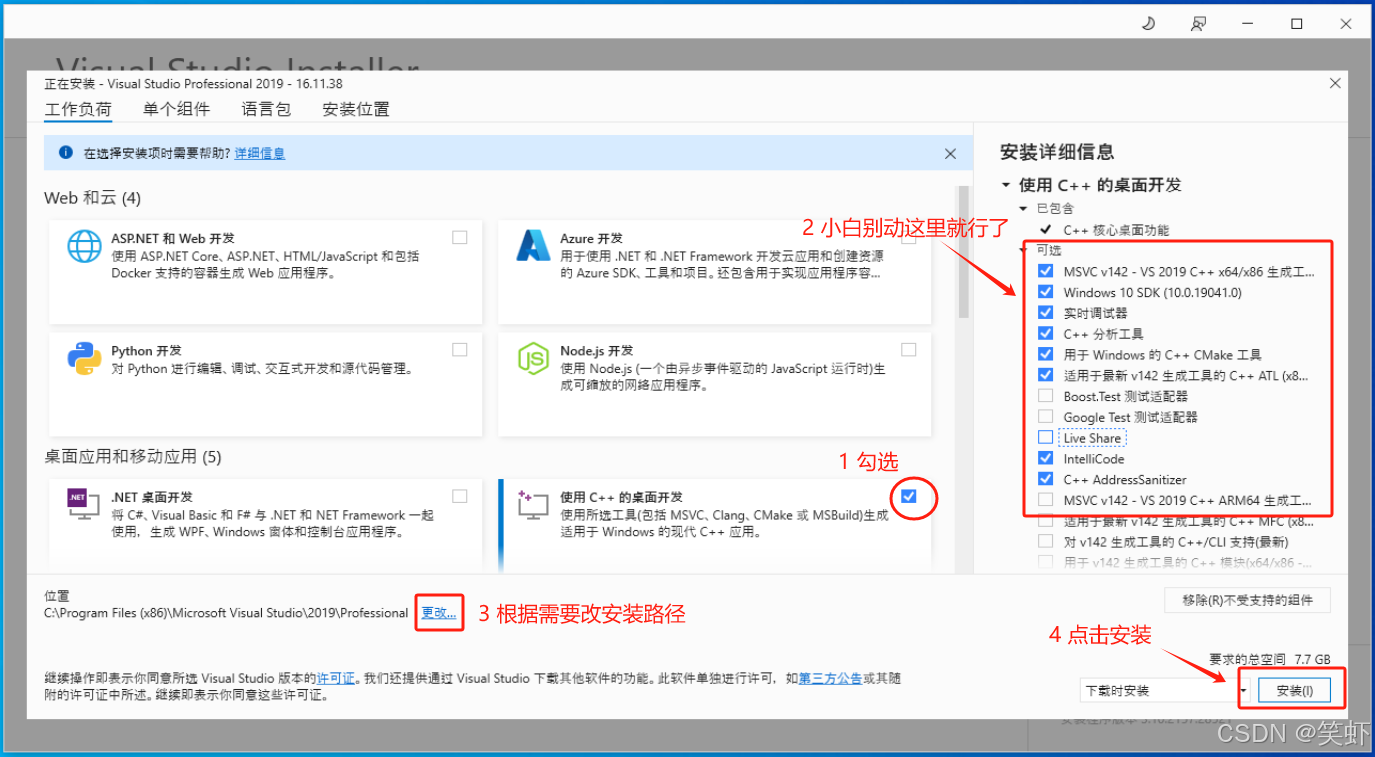The width and height of the screenshot is (1375, 757).
Task: Uncheck C++ AddressSanitizer component
Action: pyautogui.click(x=1045, y=479)
